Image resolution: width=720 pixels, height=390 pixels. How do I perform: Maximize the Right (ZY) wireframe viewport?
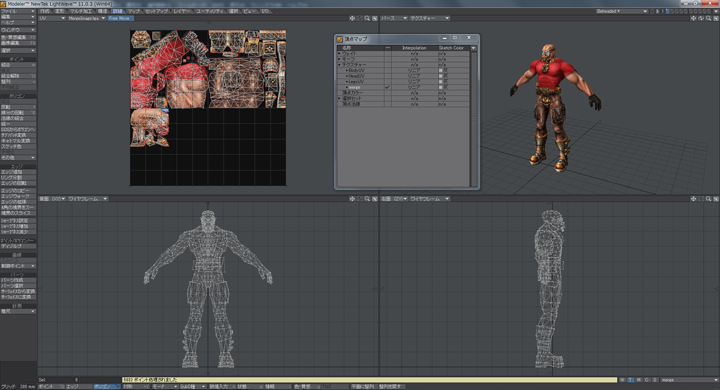tap(716, 199)
